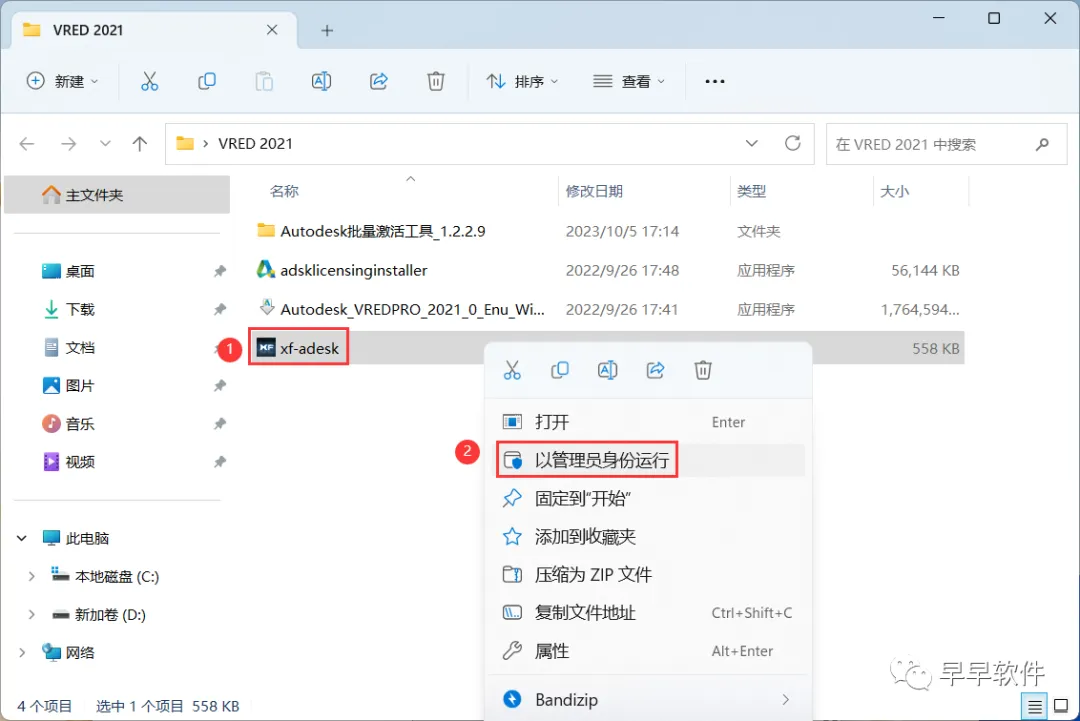Expand the 网络 tree node
This screenshot has height=721, width=1080.
tap(22, 653)
